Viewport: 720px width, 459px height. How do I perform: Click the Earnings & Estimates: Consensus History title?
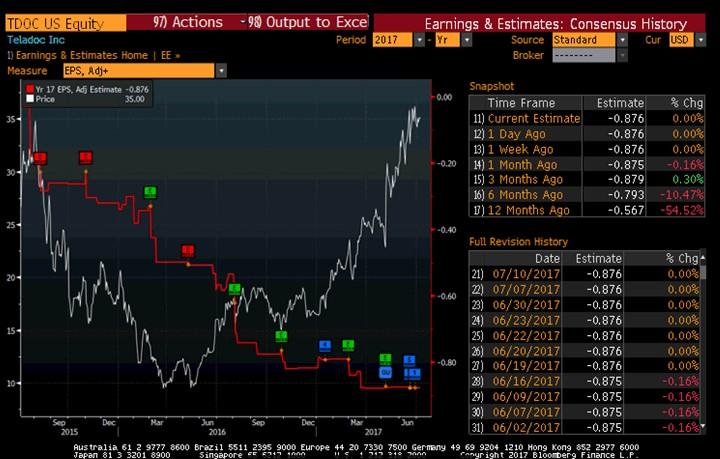[x=556, y=24]
